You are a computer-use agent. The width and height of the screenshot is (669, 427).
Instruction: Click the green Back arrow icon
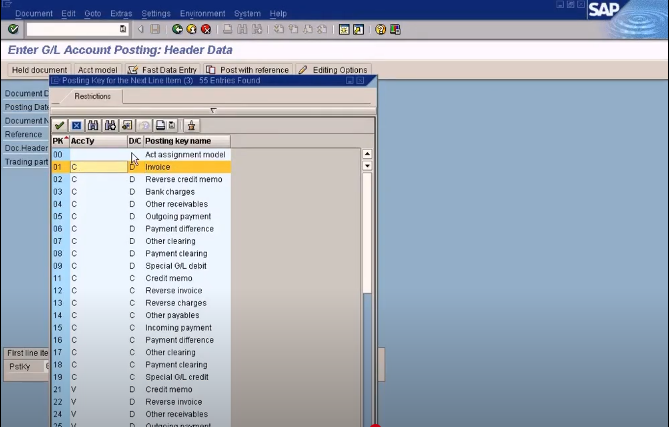177,29
